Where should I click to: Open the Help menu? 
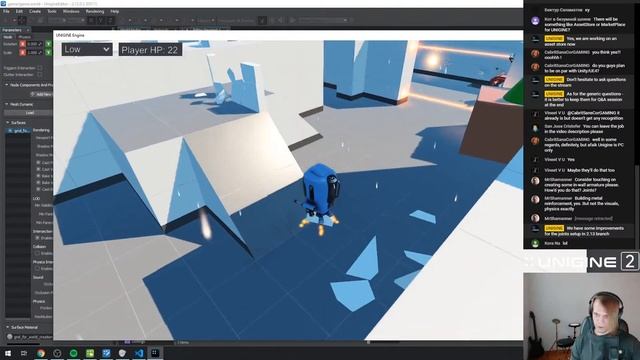(115, 11)
